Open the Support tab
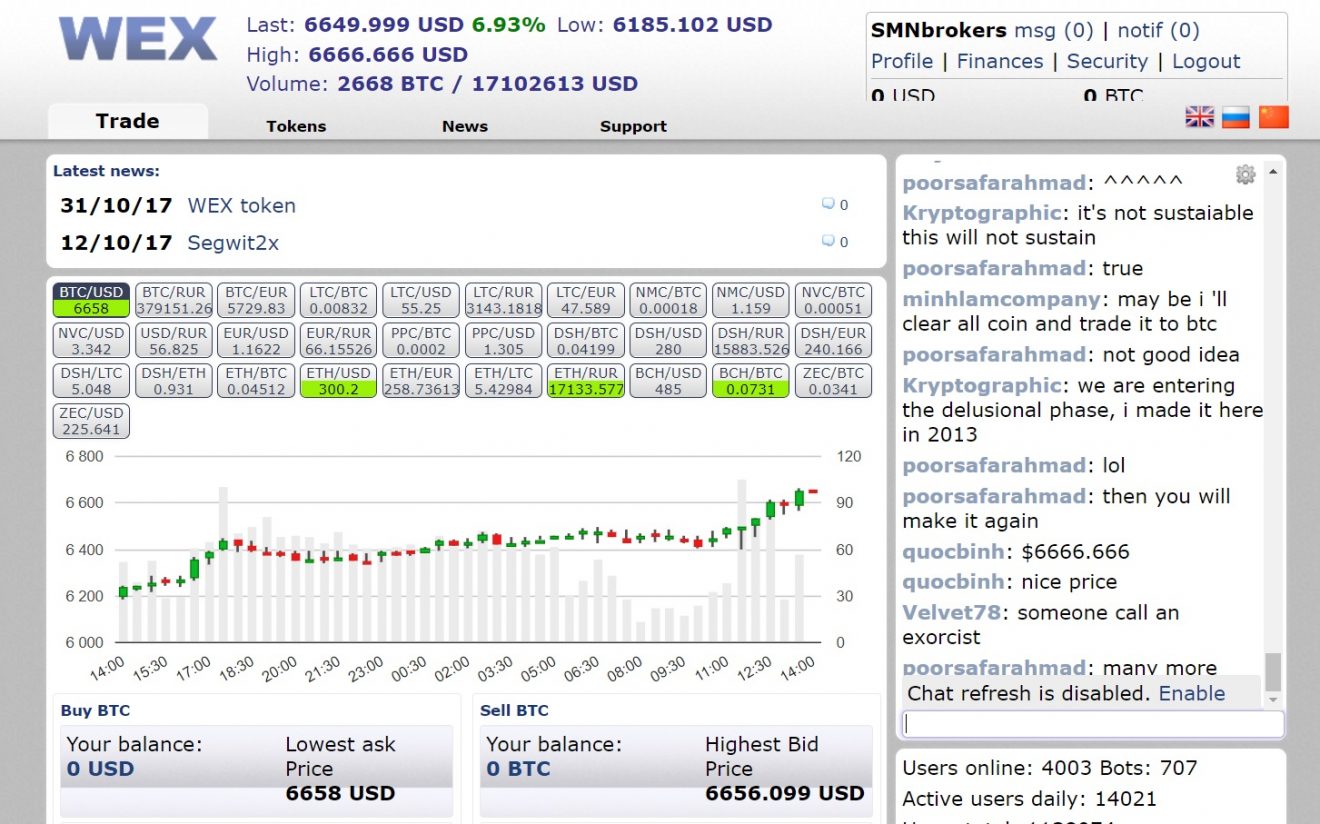Viewport: 1320px width, 824px height. (633, 126)
